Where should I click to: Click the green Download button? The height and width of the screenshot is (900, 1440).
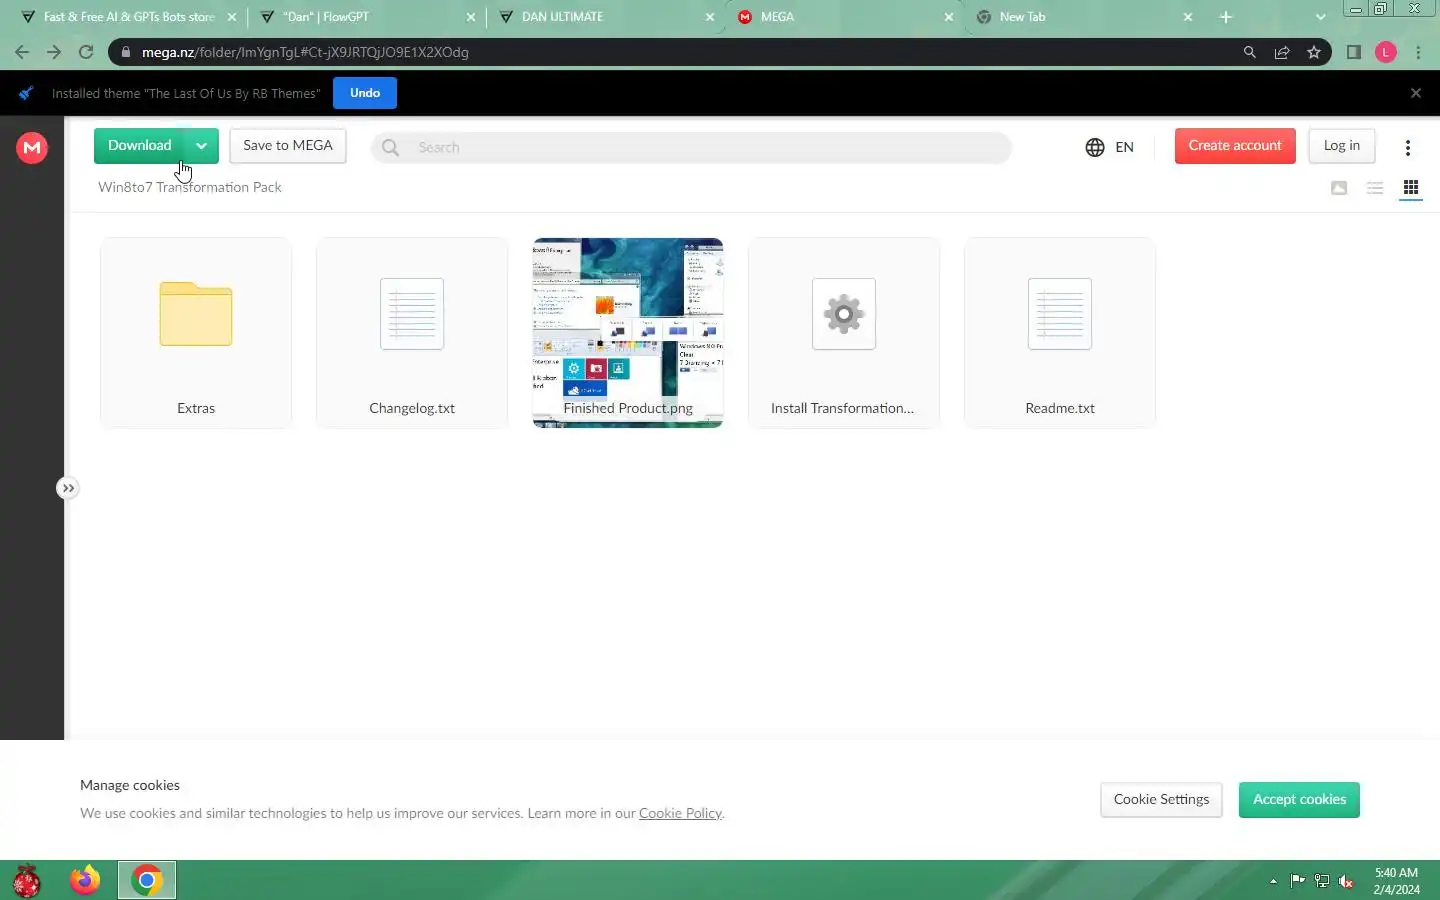[x=139, y=146]
